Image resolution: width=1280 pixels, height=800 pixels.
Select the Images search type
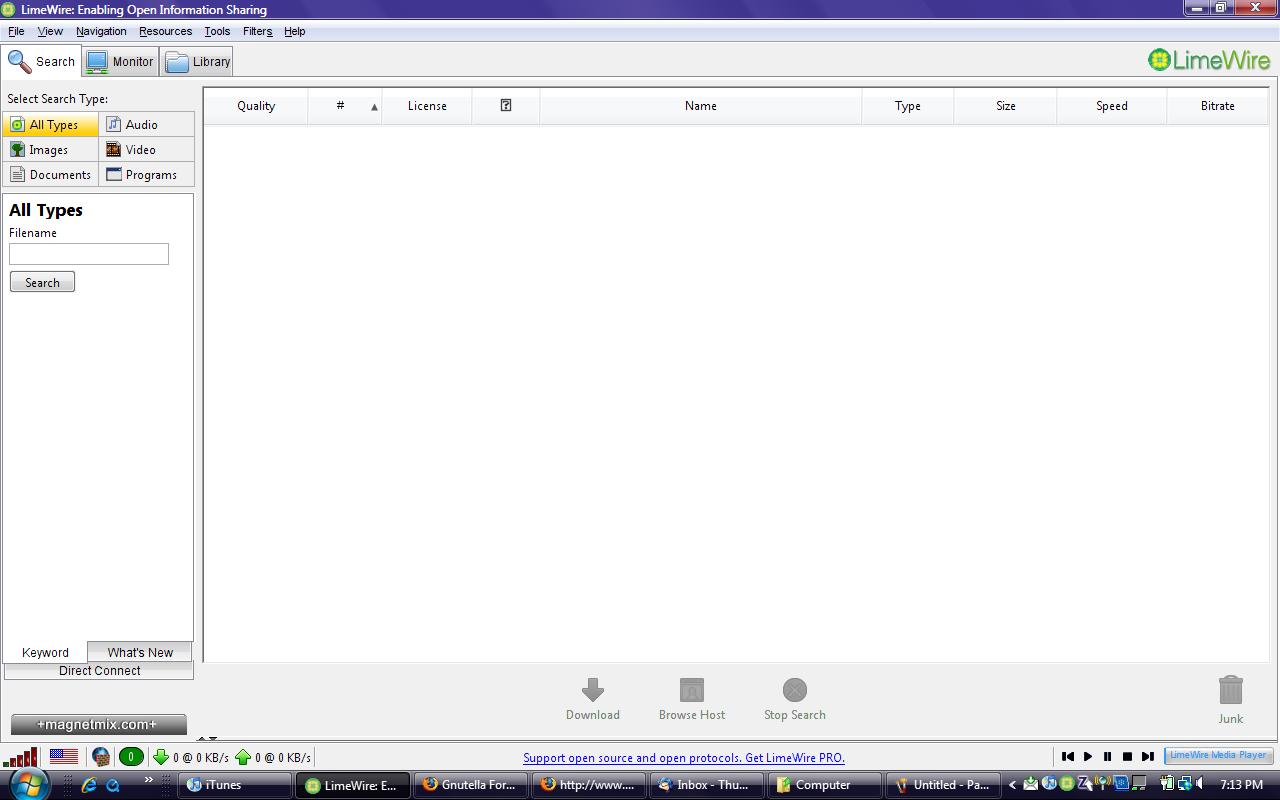pyautogui.click(x=51, y=149)
